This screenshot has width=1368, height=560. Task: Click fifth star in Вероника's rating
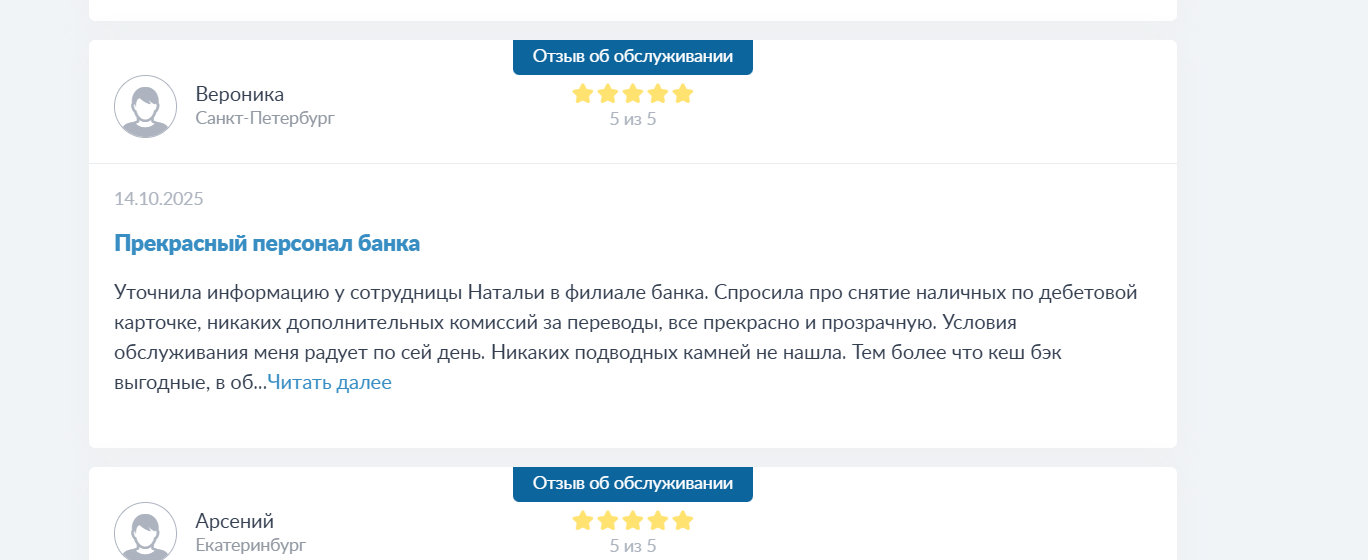[683, 94]
